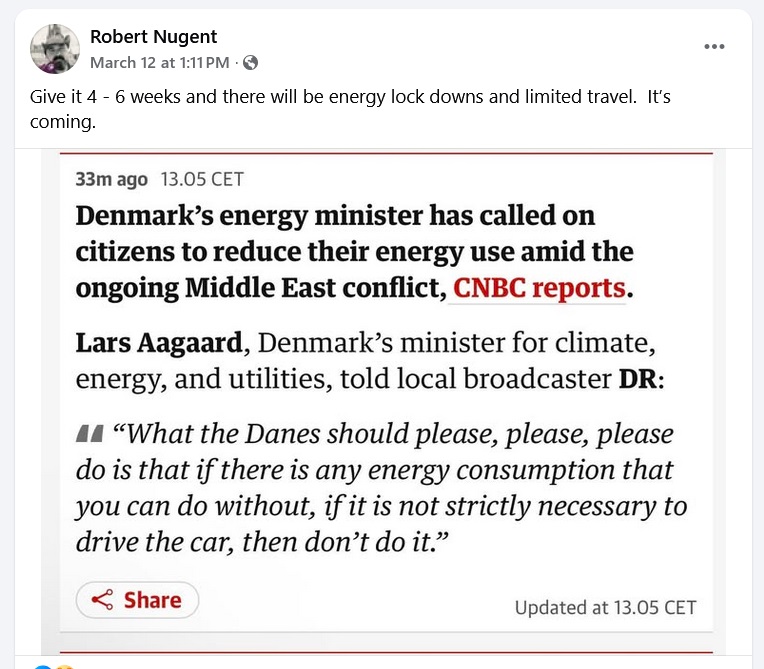Open Robert Nugent's profile name link
The image size is (764, 669).
pyautogui.click(x=153, y=37)
